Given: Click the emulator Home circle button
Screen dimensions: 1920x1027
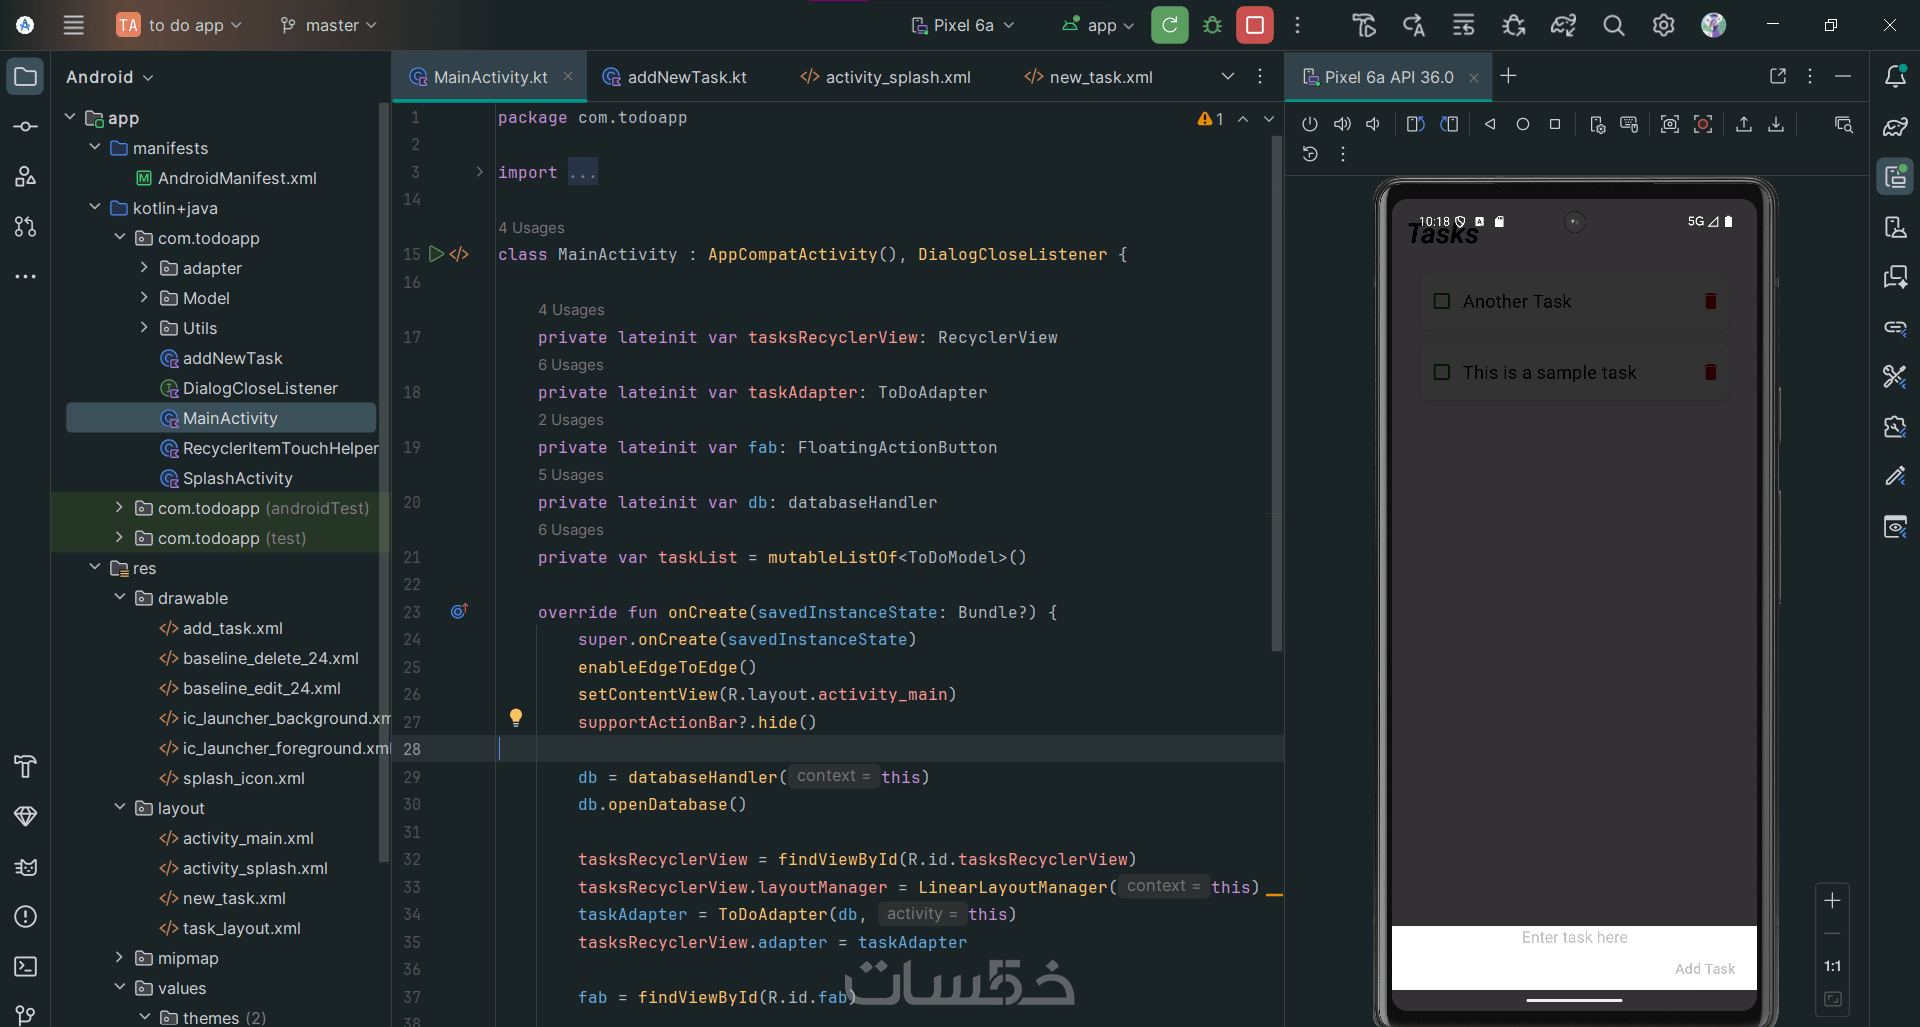Looking at the screenshot, I should click(x=1522, y=124).
